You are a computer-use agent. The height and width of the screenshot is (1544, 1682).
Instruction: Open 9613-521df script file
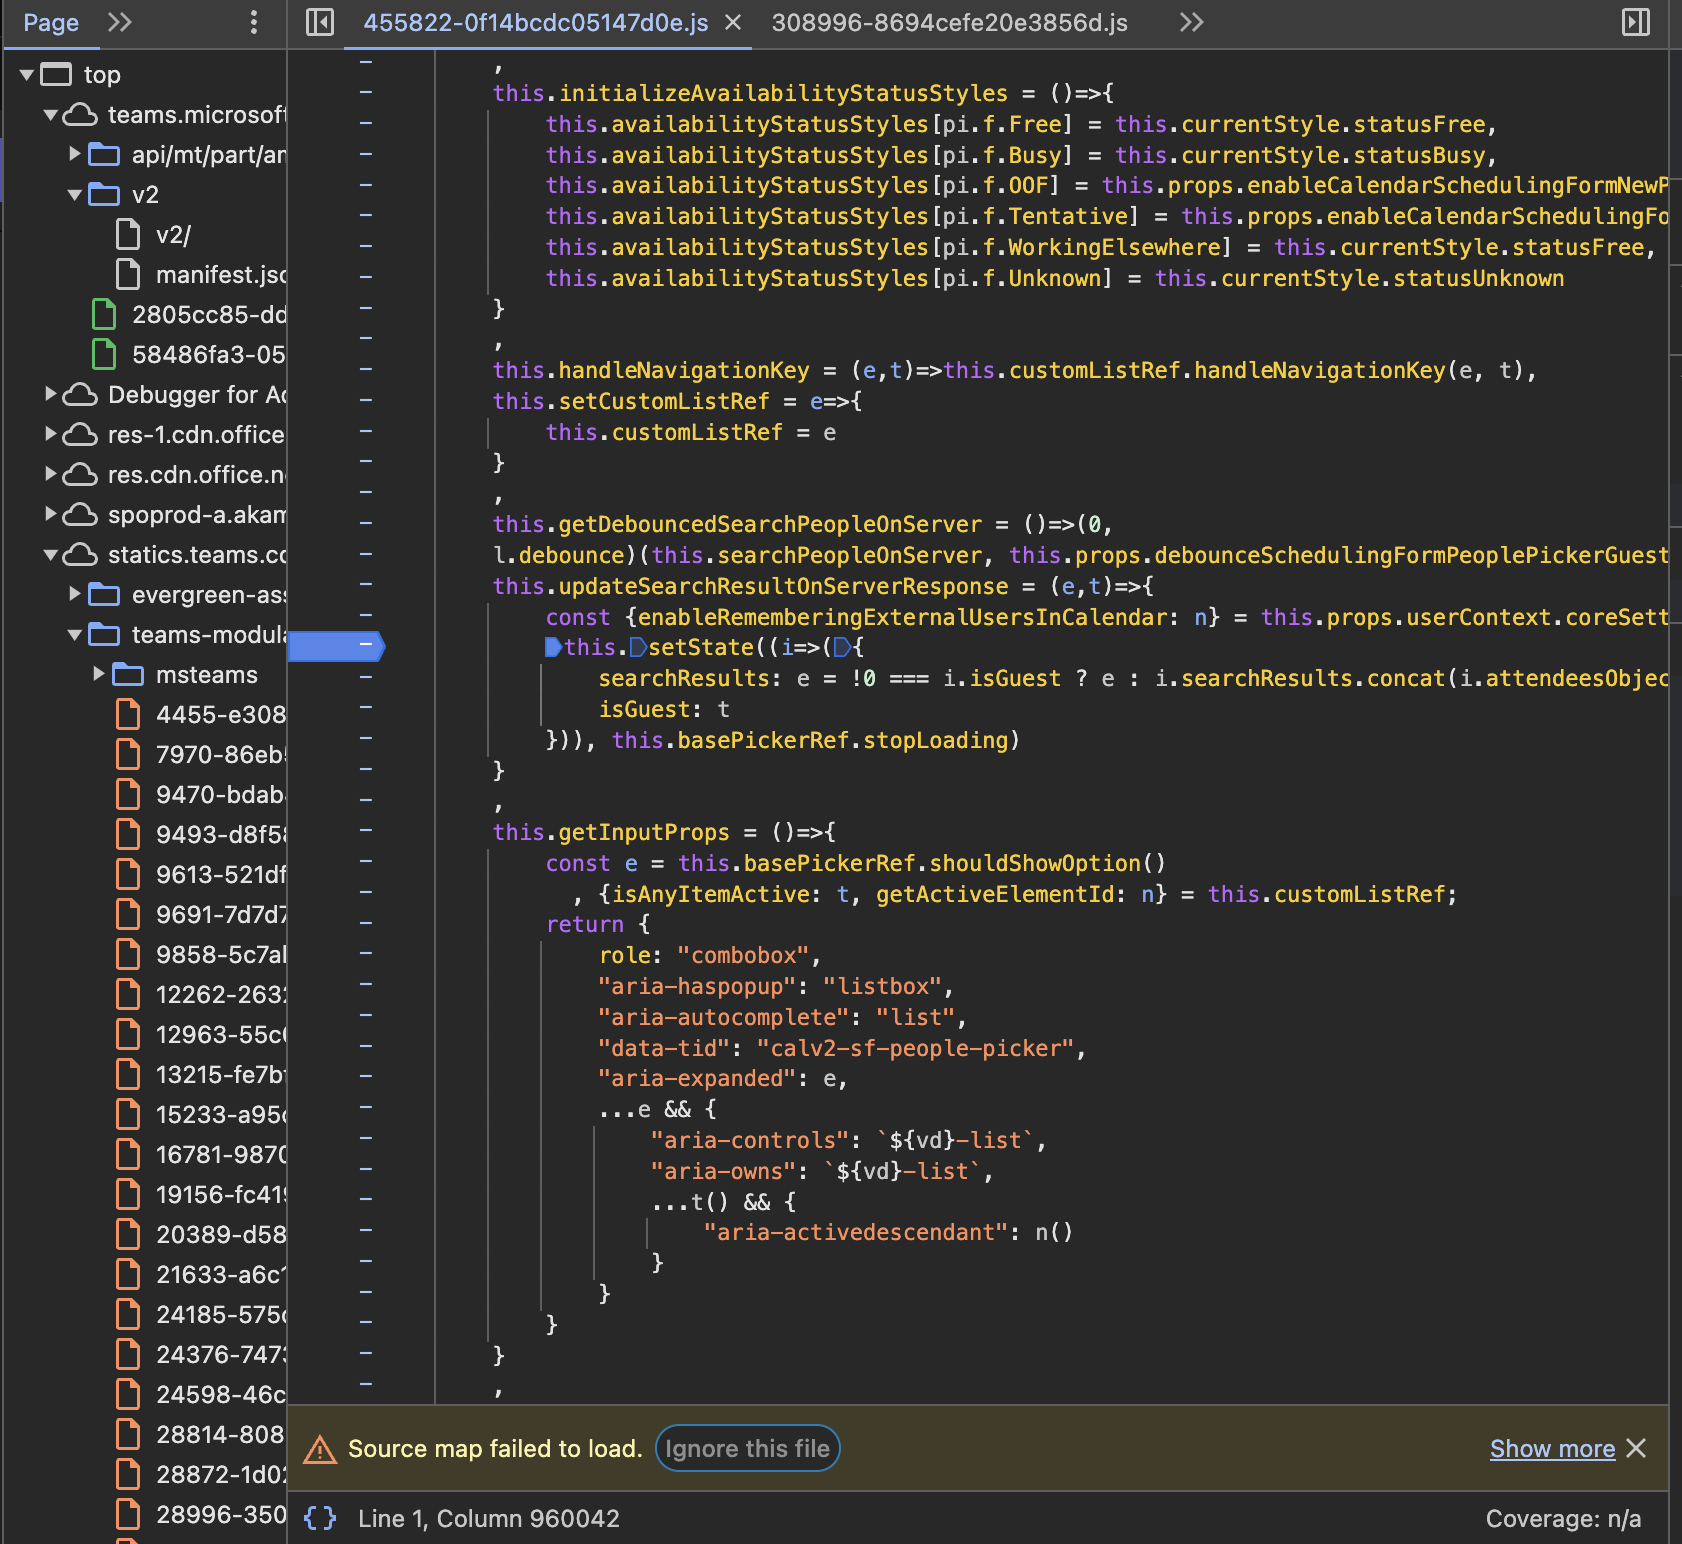pyautogui.click(x=200, y=875)
